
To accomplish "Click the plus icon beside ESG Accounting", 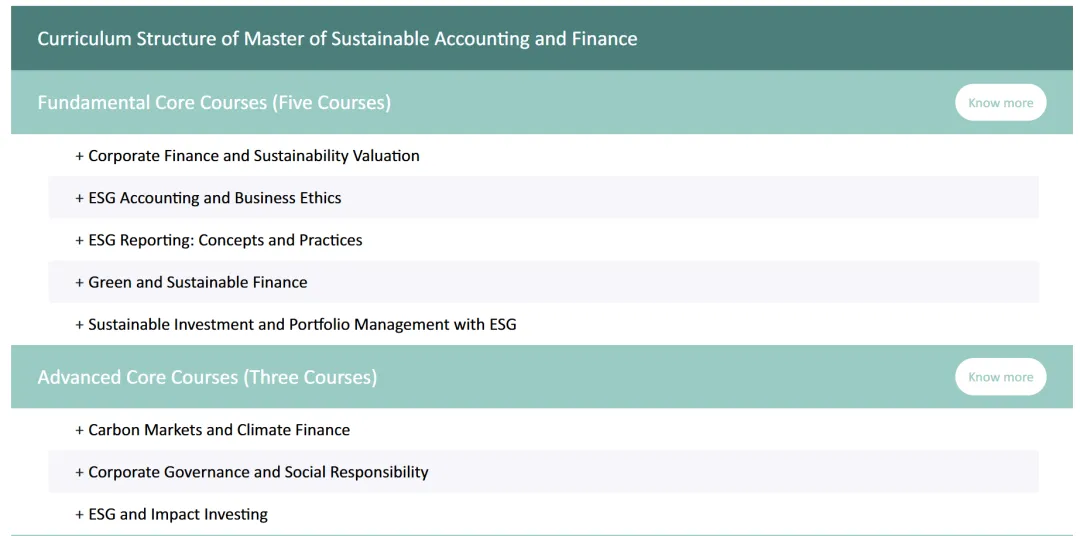I will [x=79, y=198].
